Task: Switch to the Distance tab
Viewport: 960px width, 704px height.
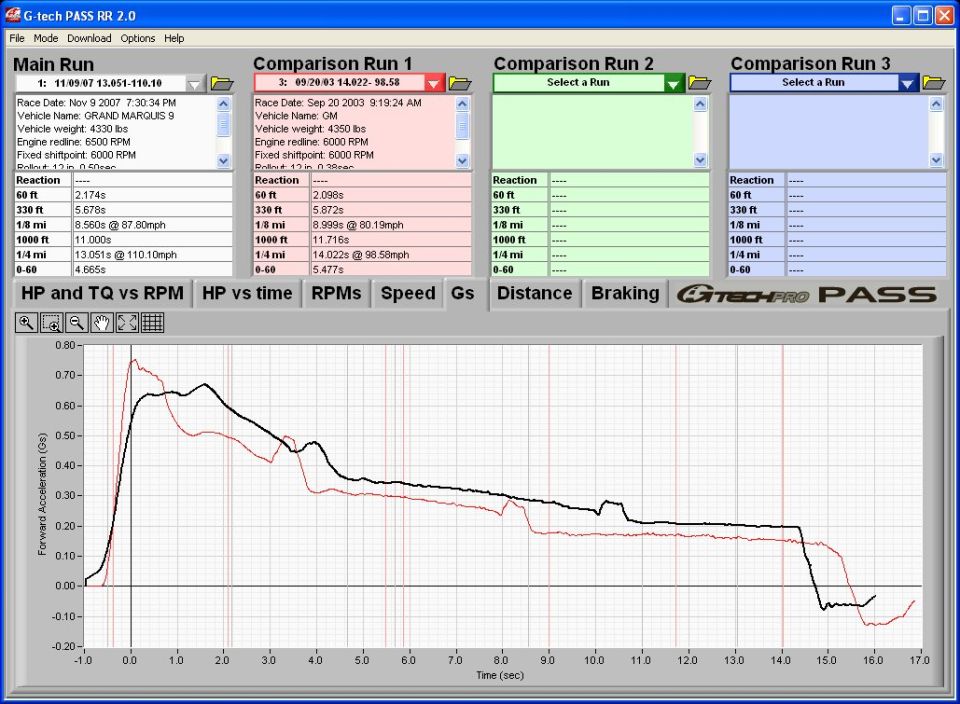Action: pyautogui.click(x=534, y=293)
